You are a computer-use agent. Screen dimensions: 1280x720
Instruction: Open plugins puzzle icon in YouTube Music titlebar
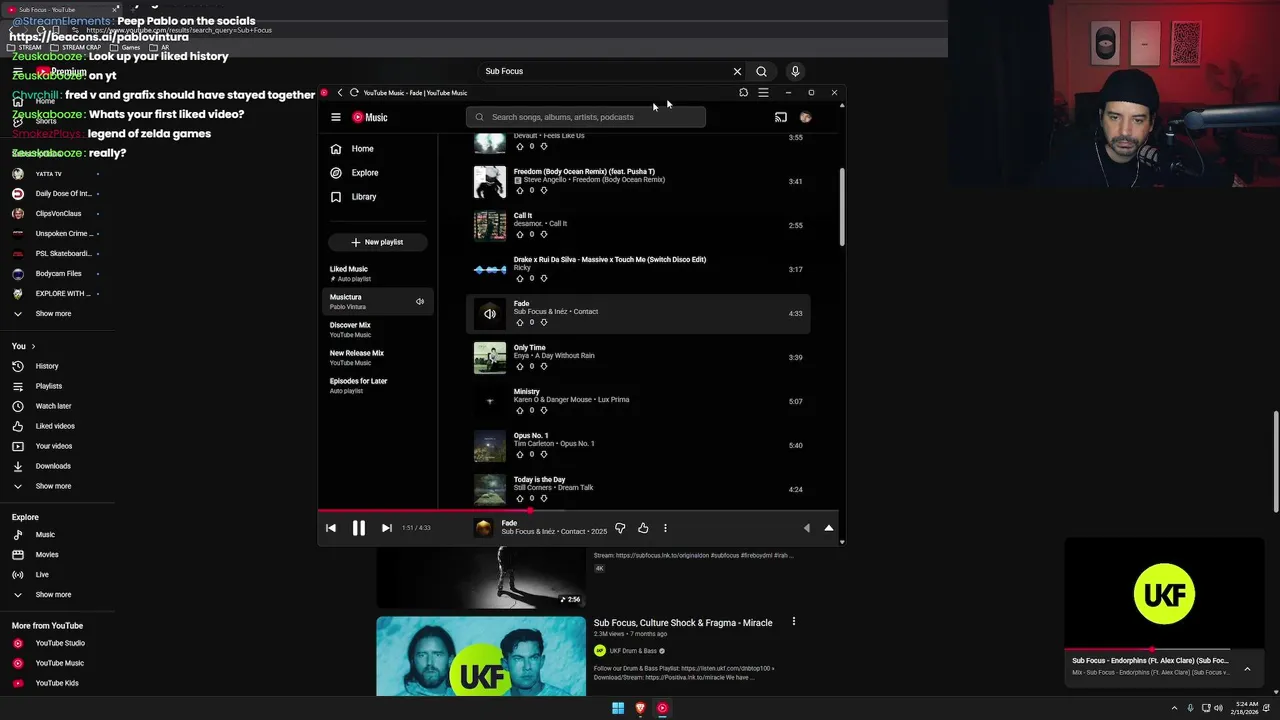743,93
